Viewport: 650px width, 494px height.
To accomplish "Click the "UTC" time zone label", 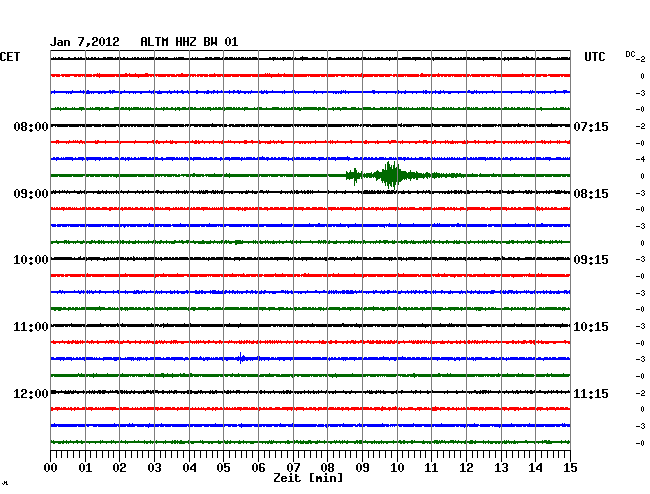I will point(594,57).
